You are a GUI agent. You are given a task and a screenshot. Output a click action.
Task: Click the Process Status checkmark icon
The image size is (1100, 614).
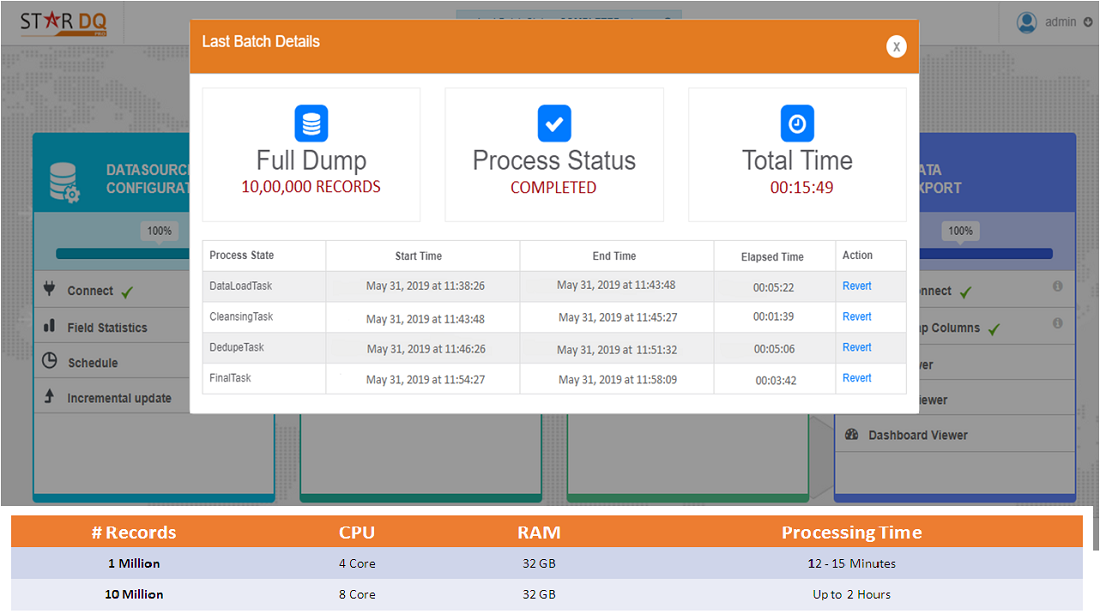tap(554, 124)
